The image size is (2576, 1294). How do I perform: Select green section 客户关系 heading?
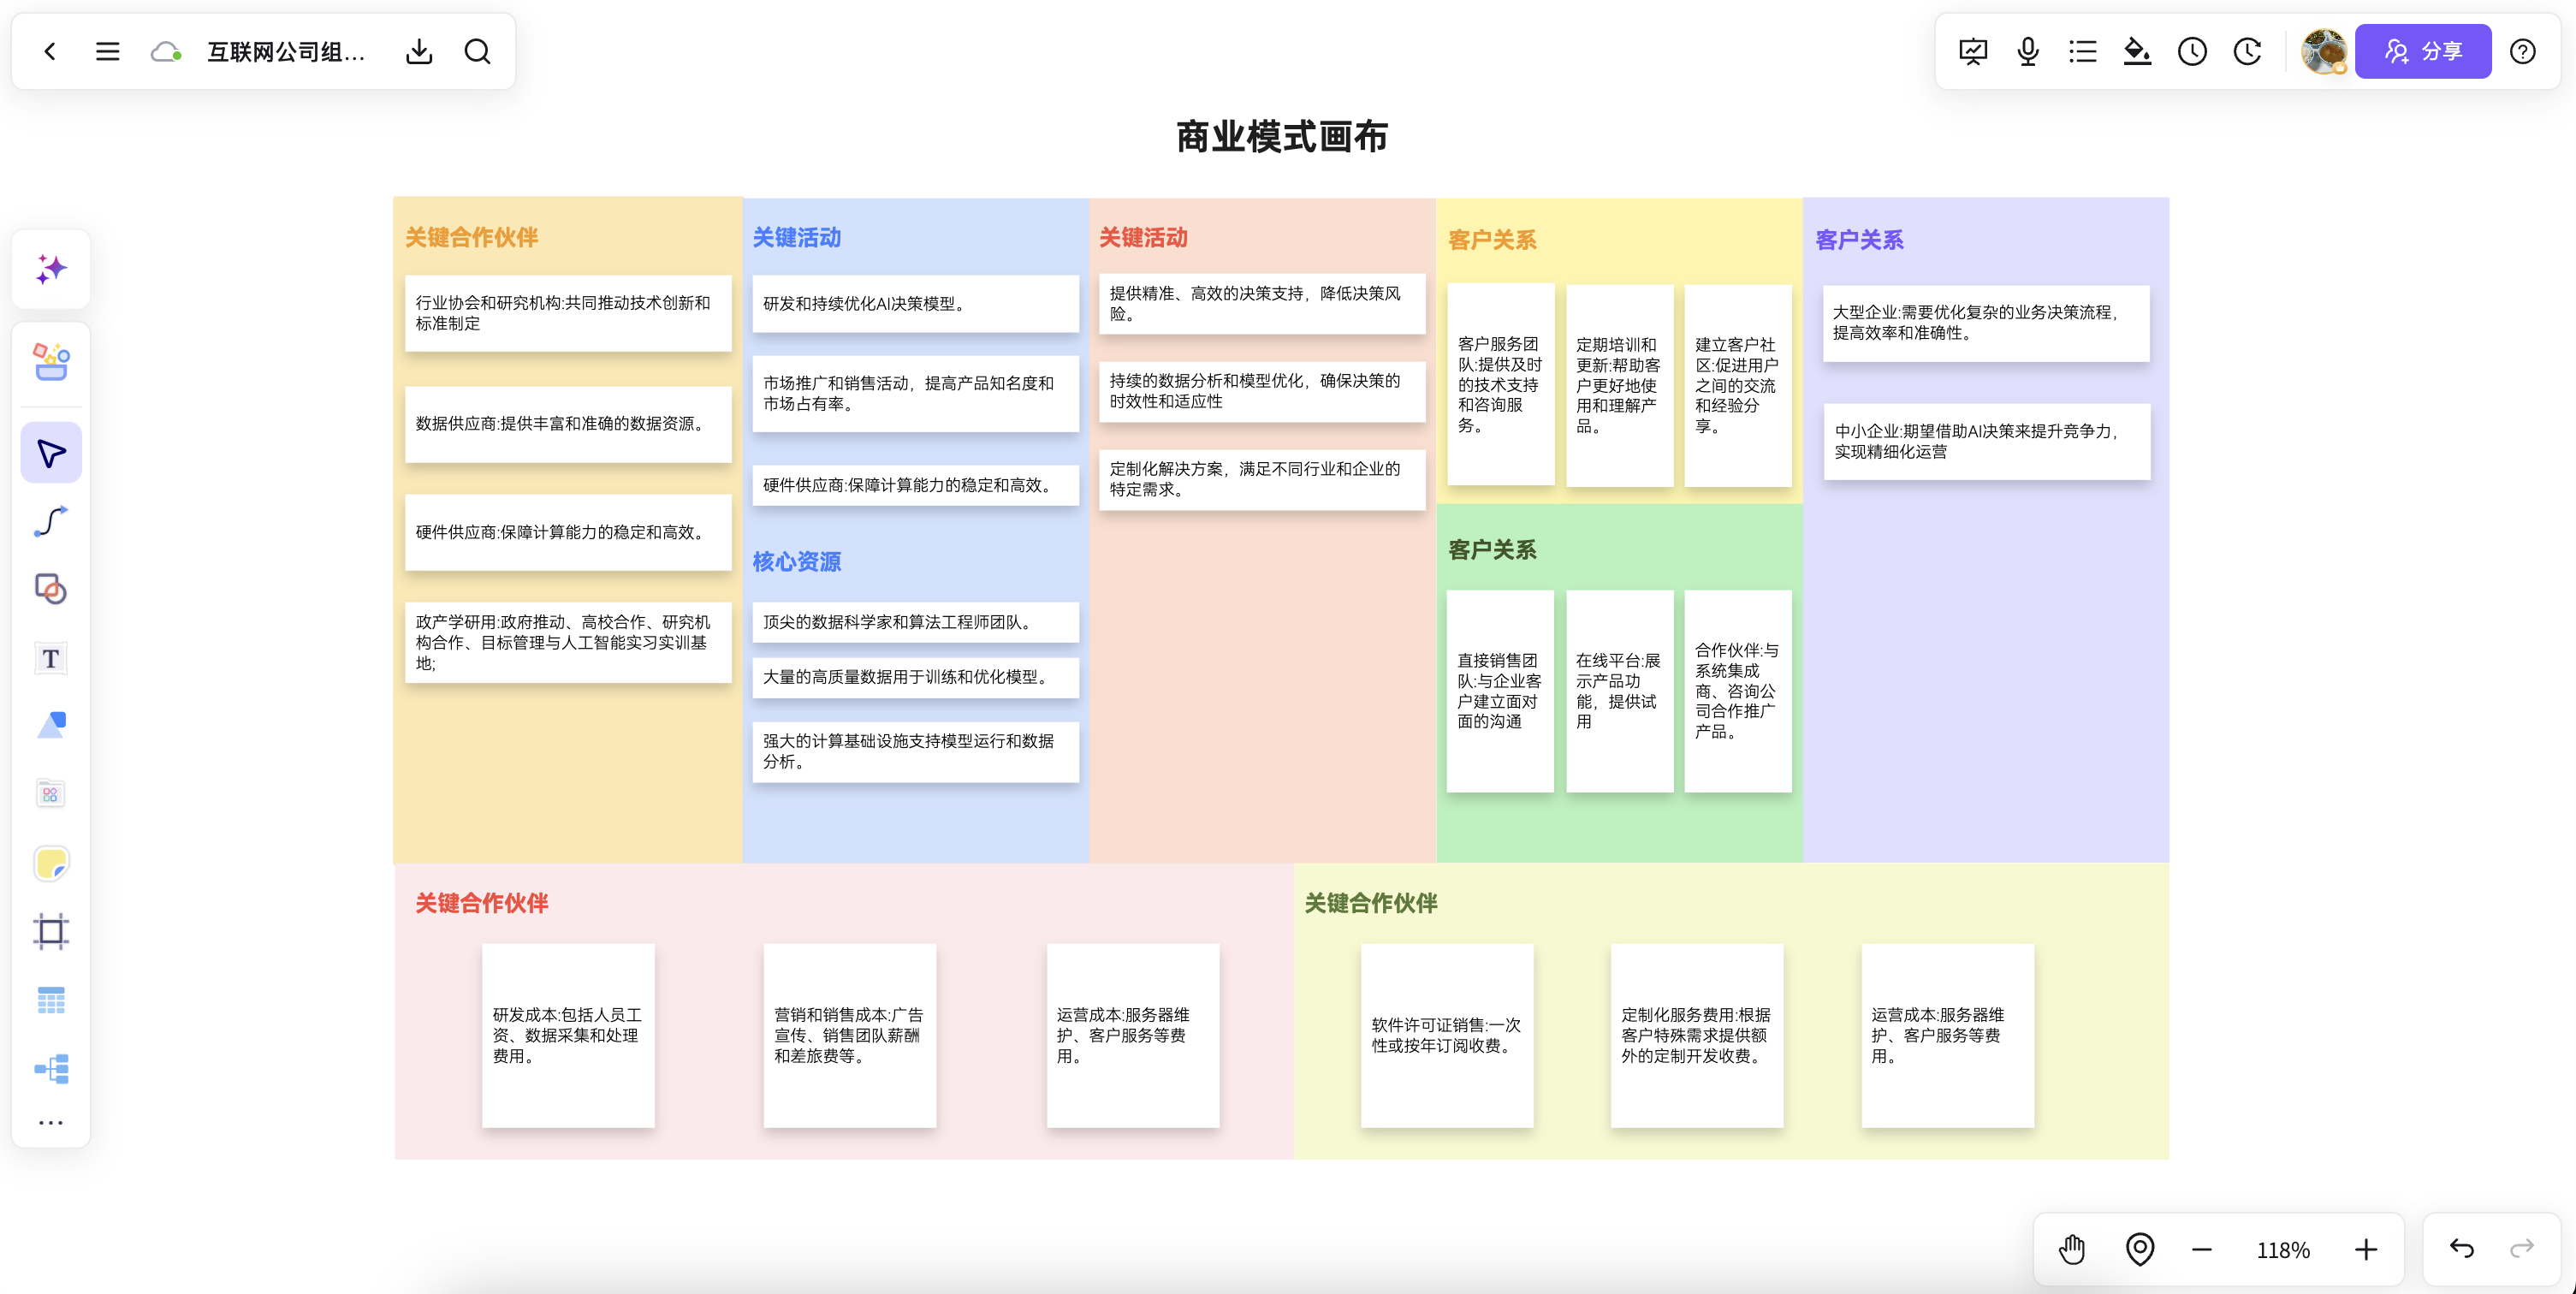1492,550
